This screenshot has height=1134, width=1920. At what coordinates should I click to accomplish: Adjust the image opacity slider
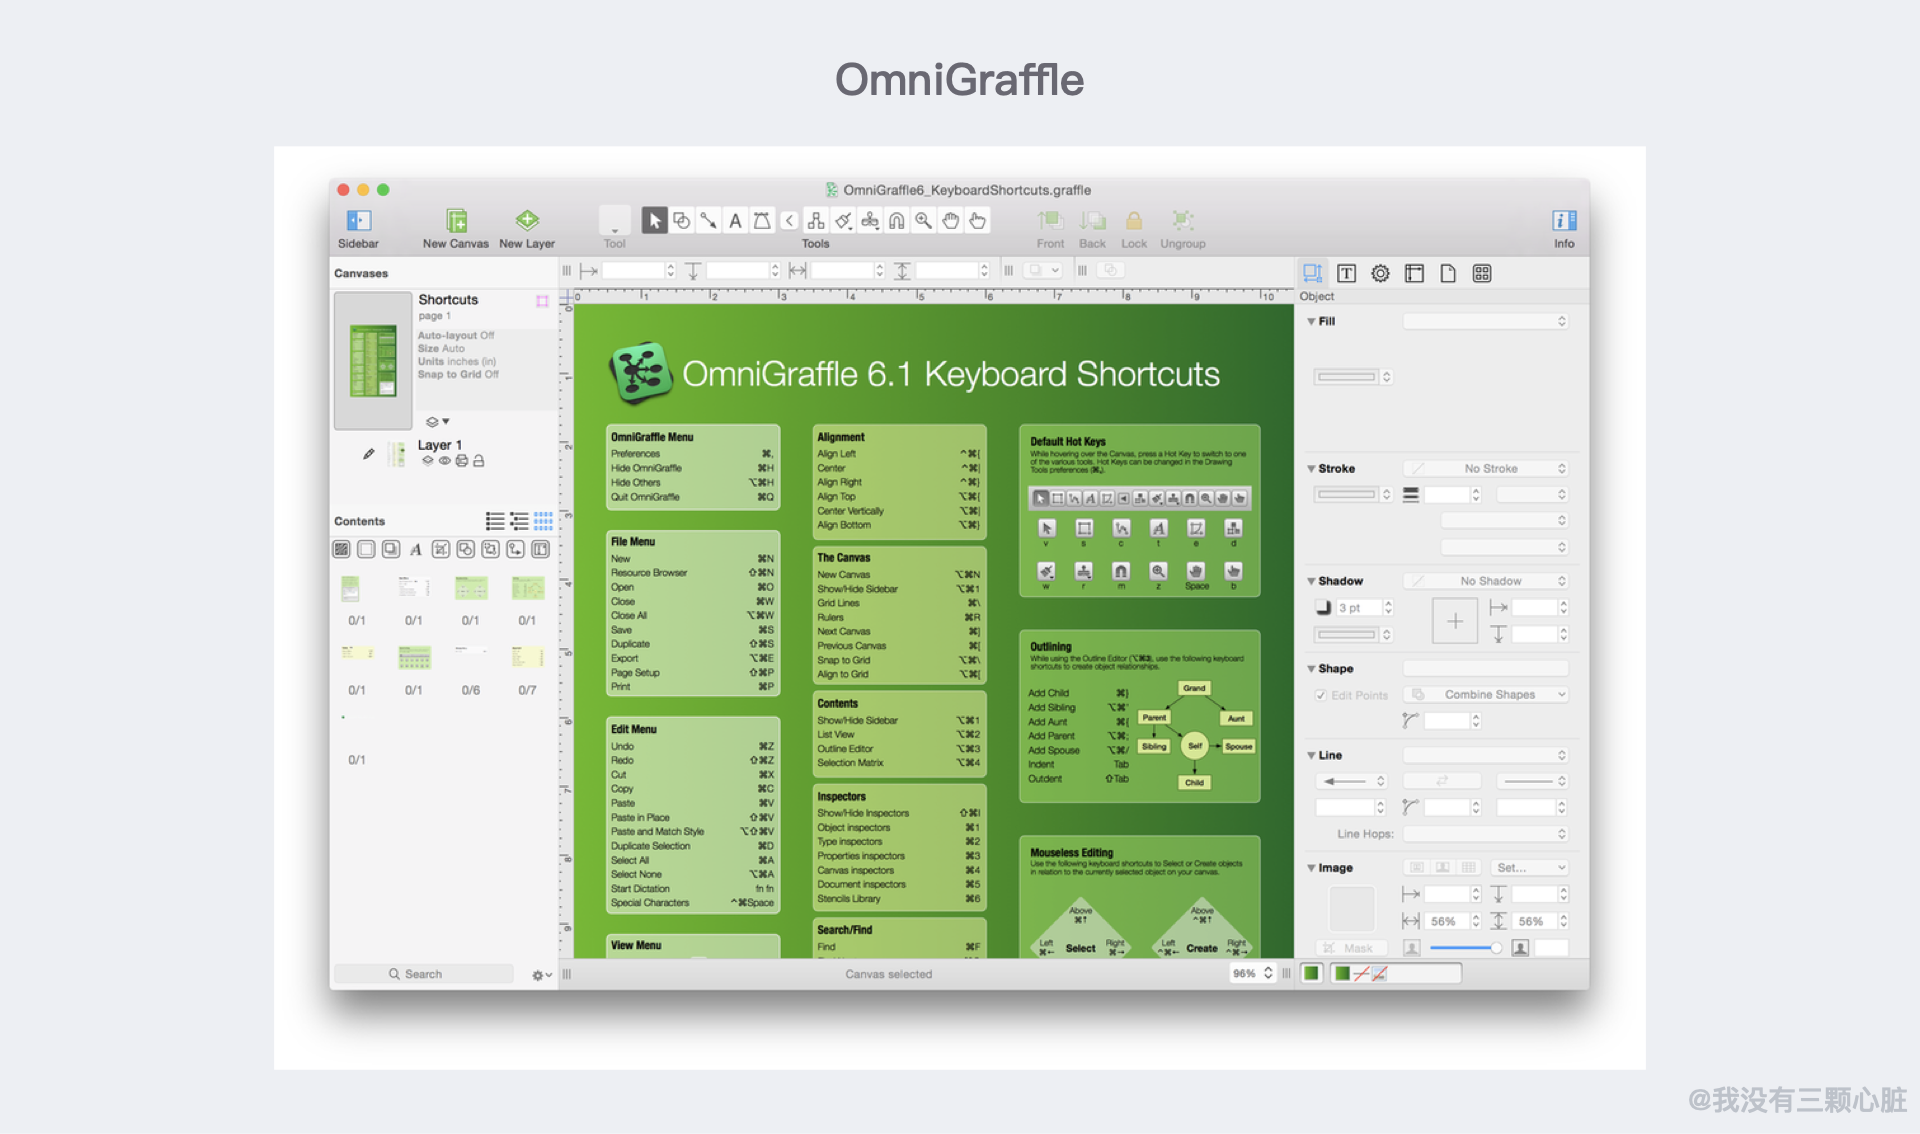coord(1495,948)
